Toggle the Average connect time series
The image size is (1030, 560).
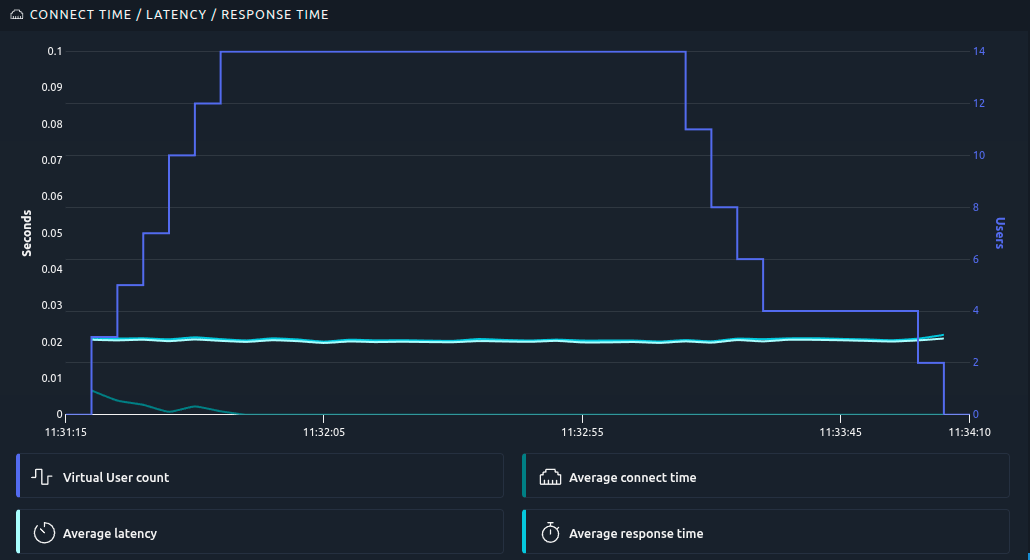[766, 475]
